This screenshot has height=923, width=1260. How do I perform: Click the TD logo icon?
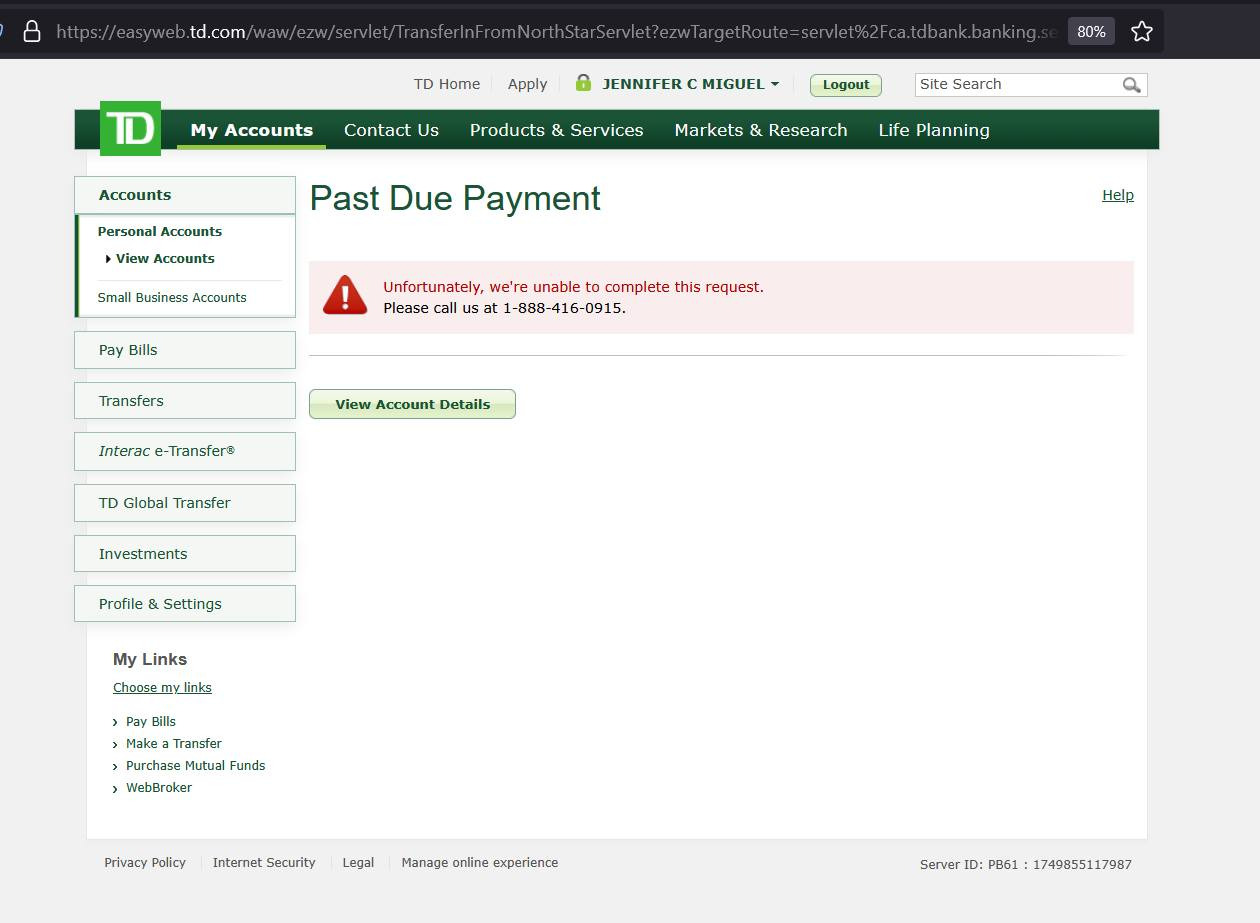[130, 129]
